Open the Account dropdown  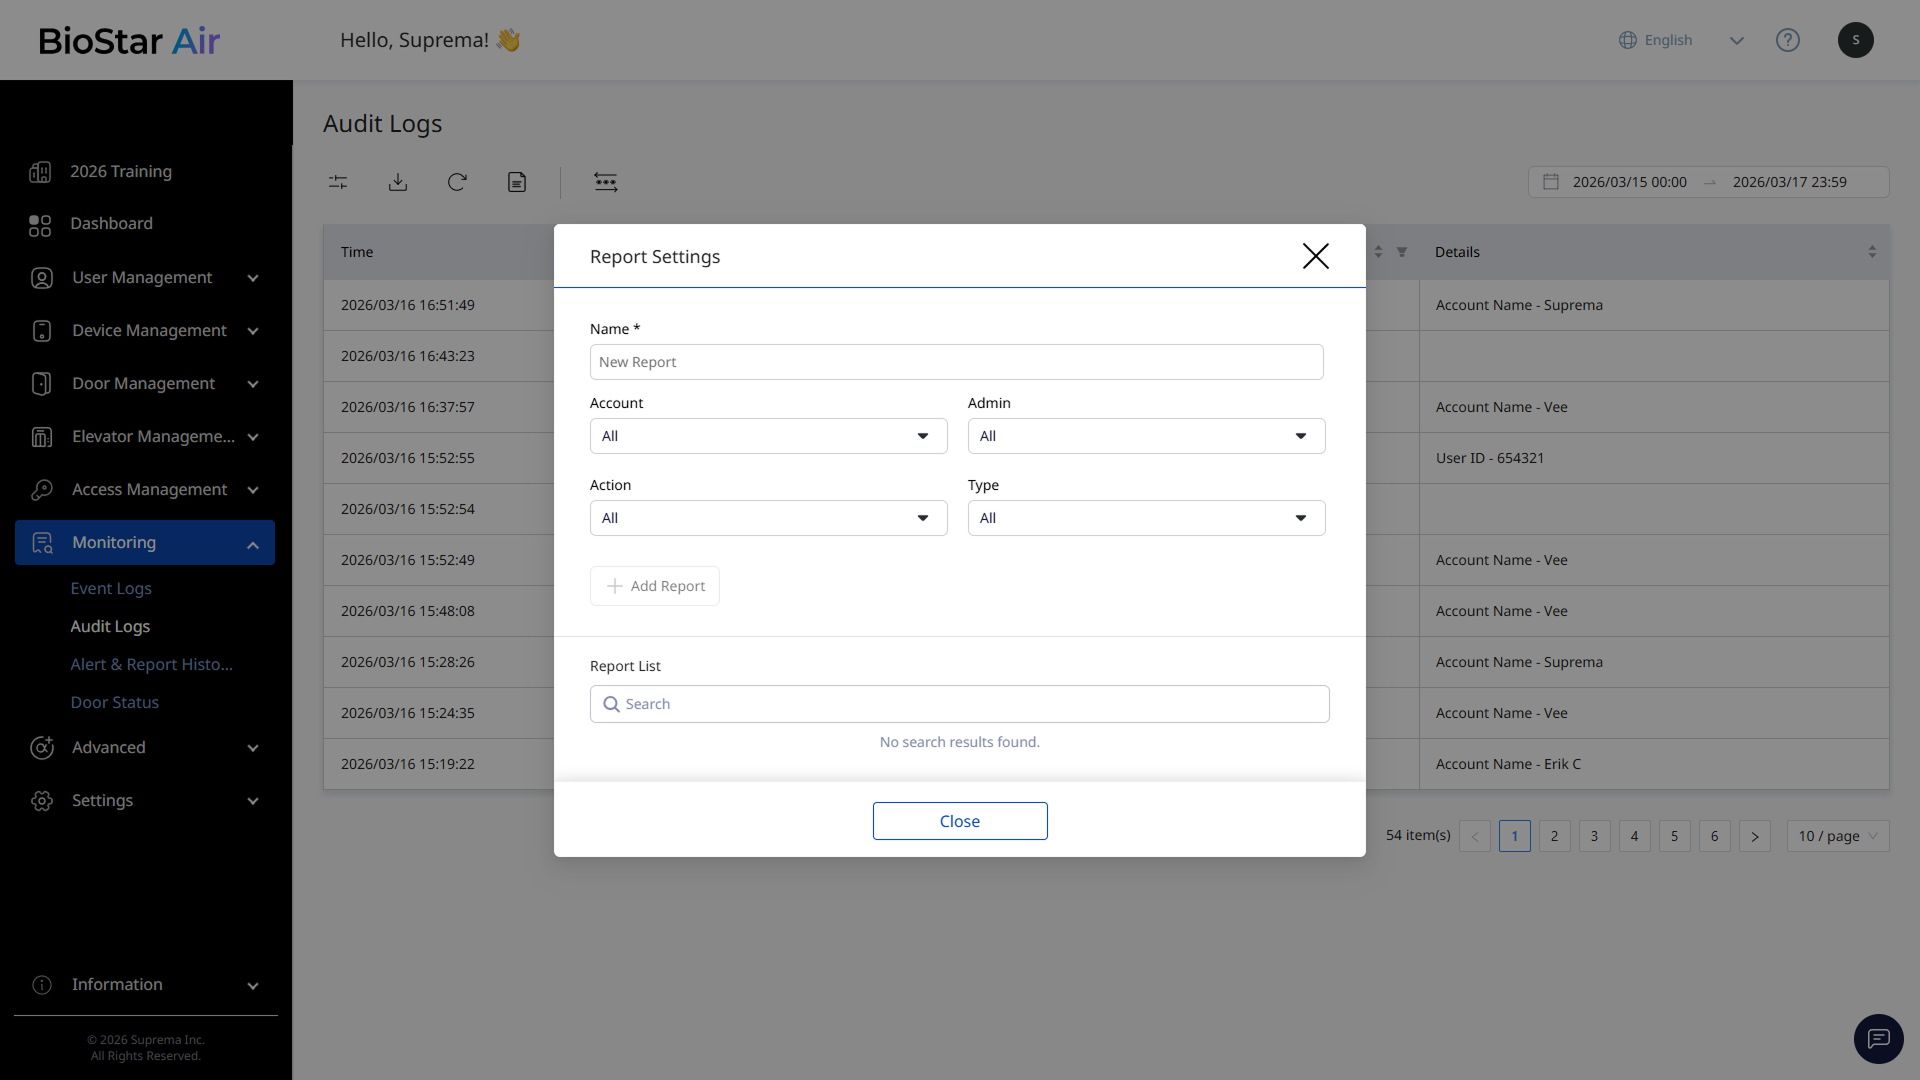pyautogui.click(x=768, y=436)
